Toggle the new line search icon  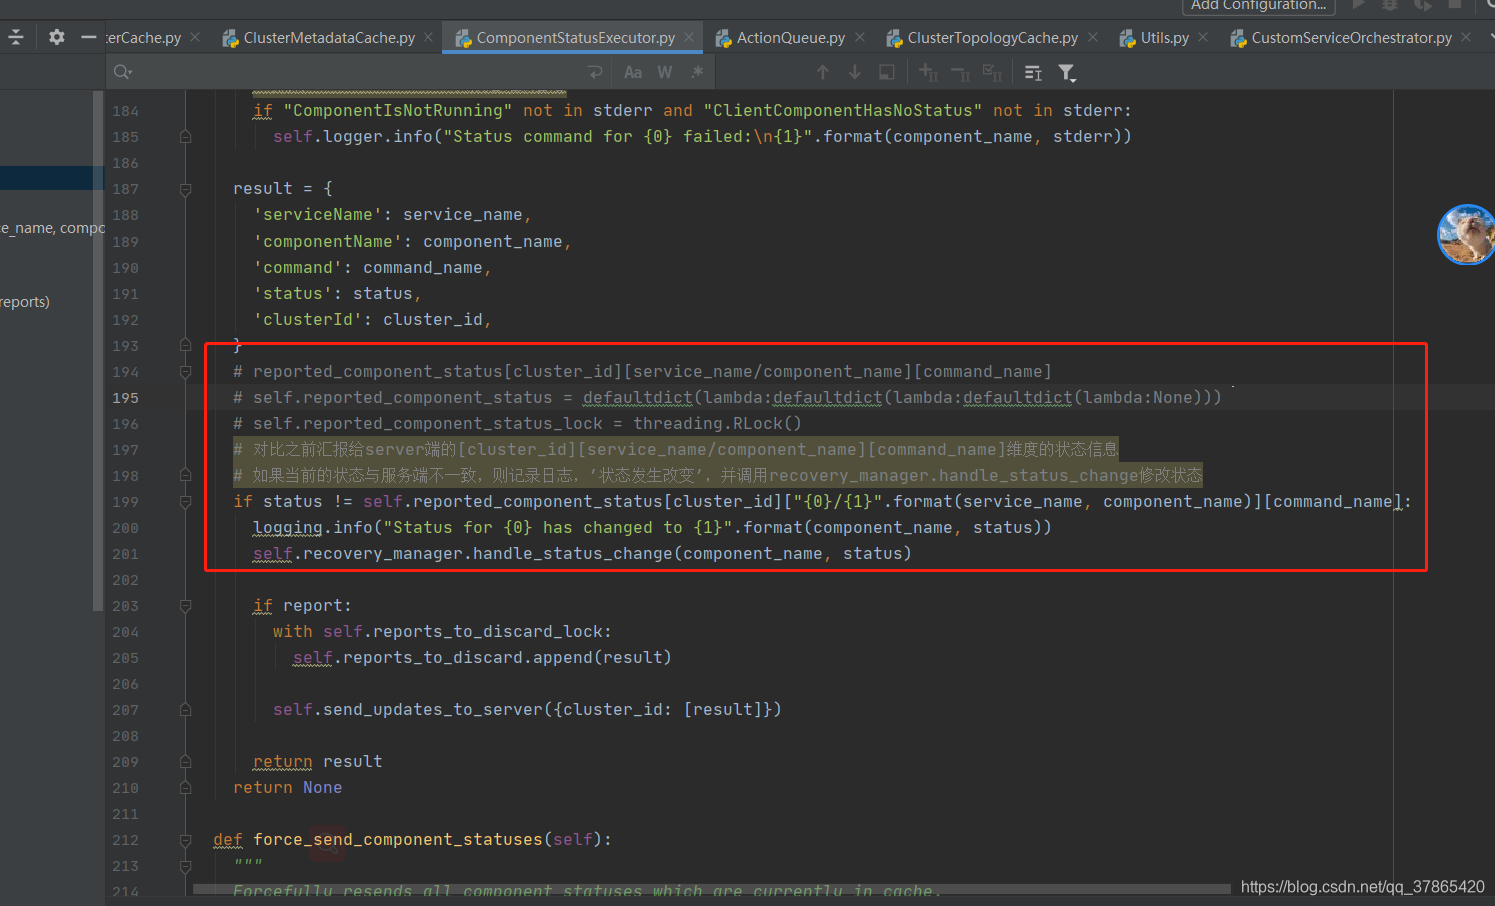tap(595, 72)
